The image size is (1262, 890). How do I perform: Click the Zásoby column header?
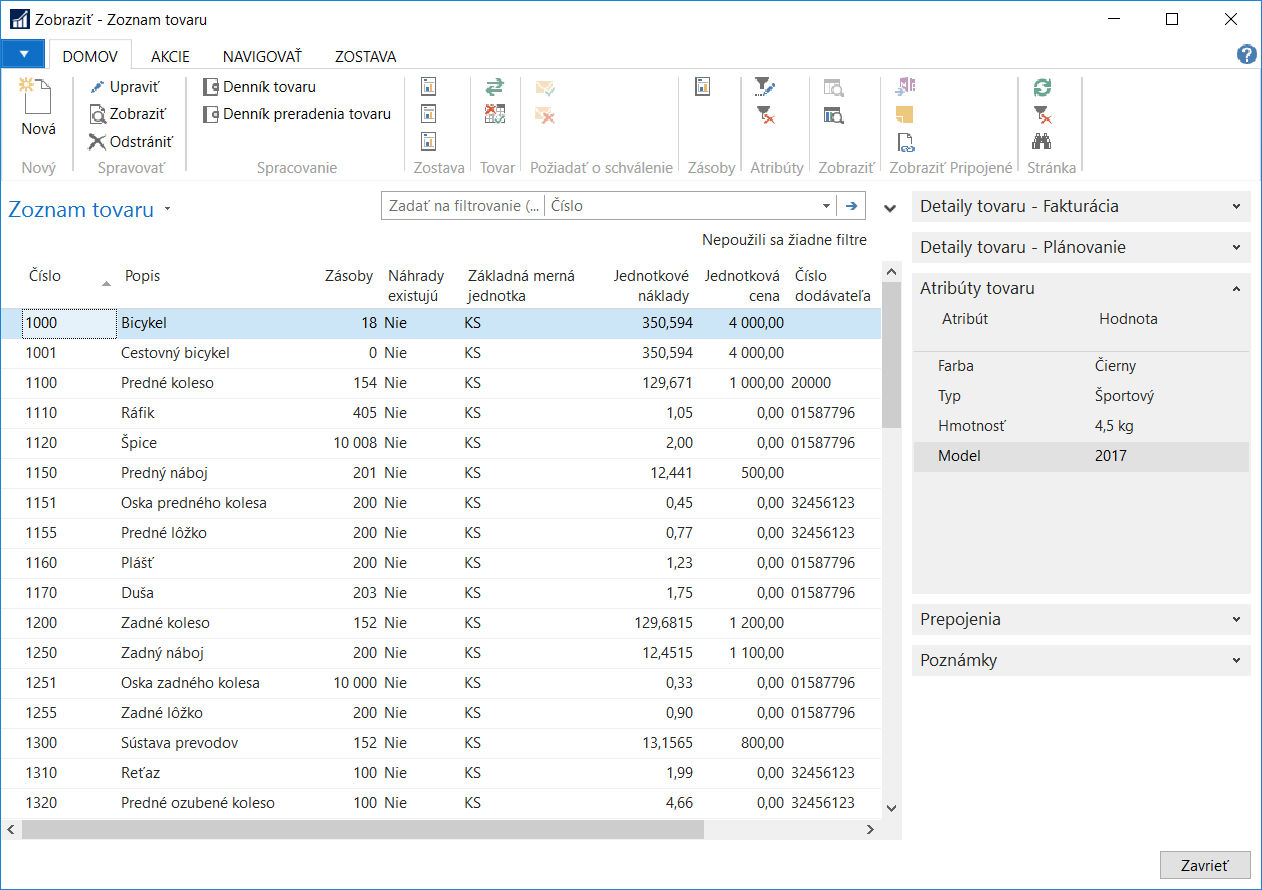349,276
